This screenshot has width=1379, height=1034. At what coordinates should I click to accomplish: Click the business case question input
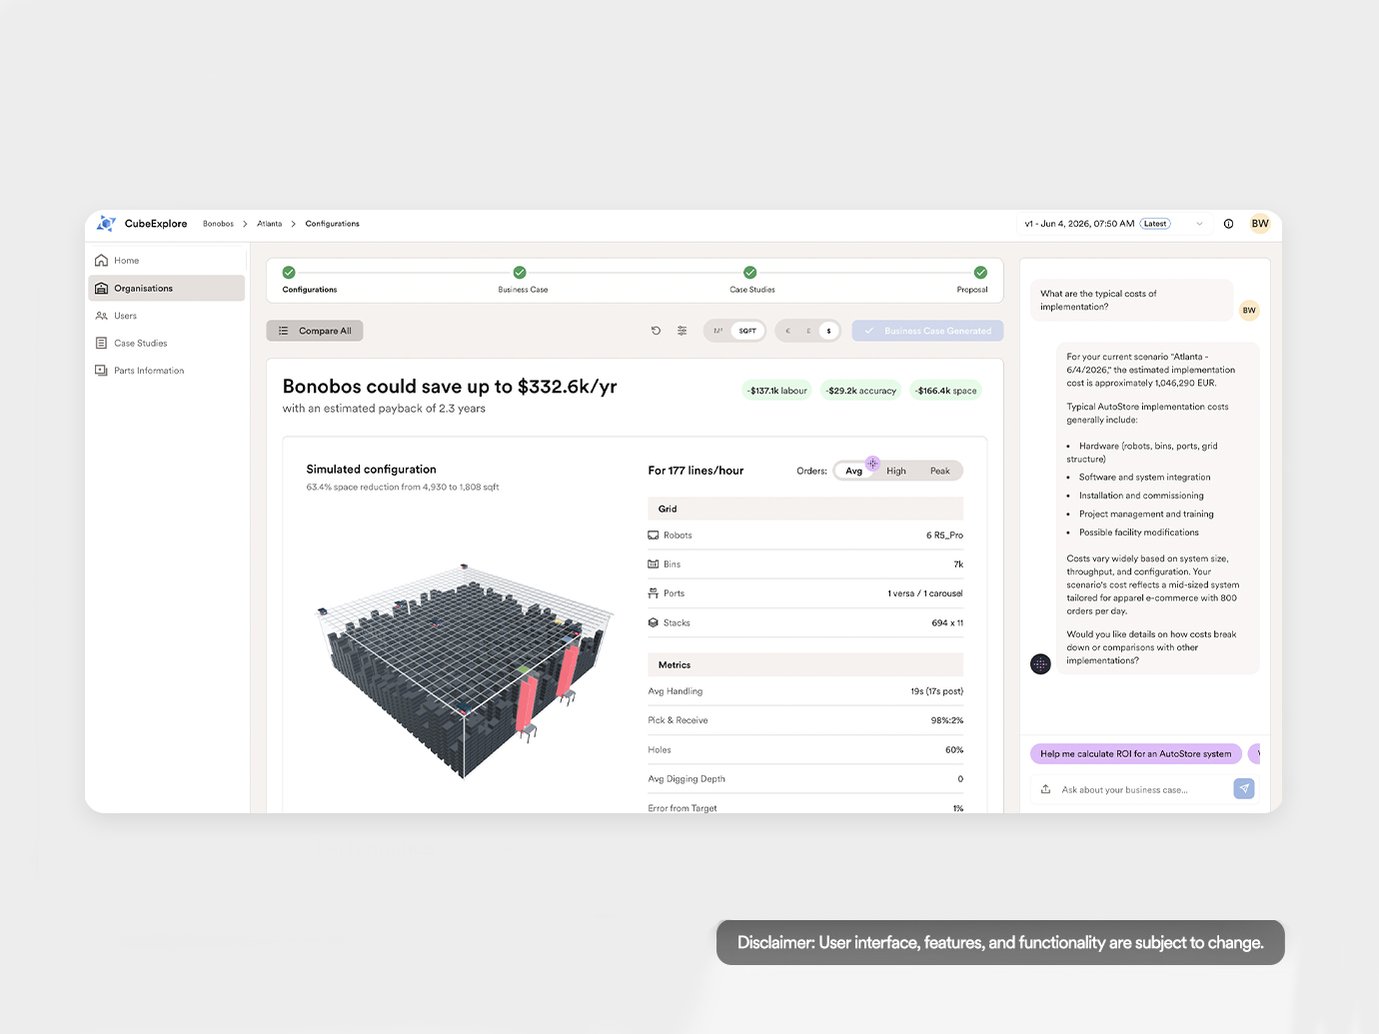point(1140,790)
